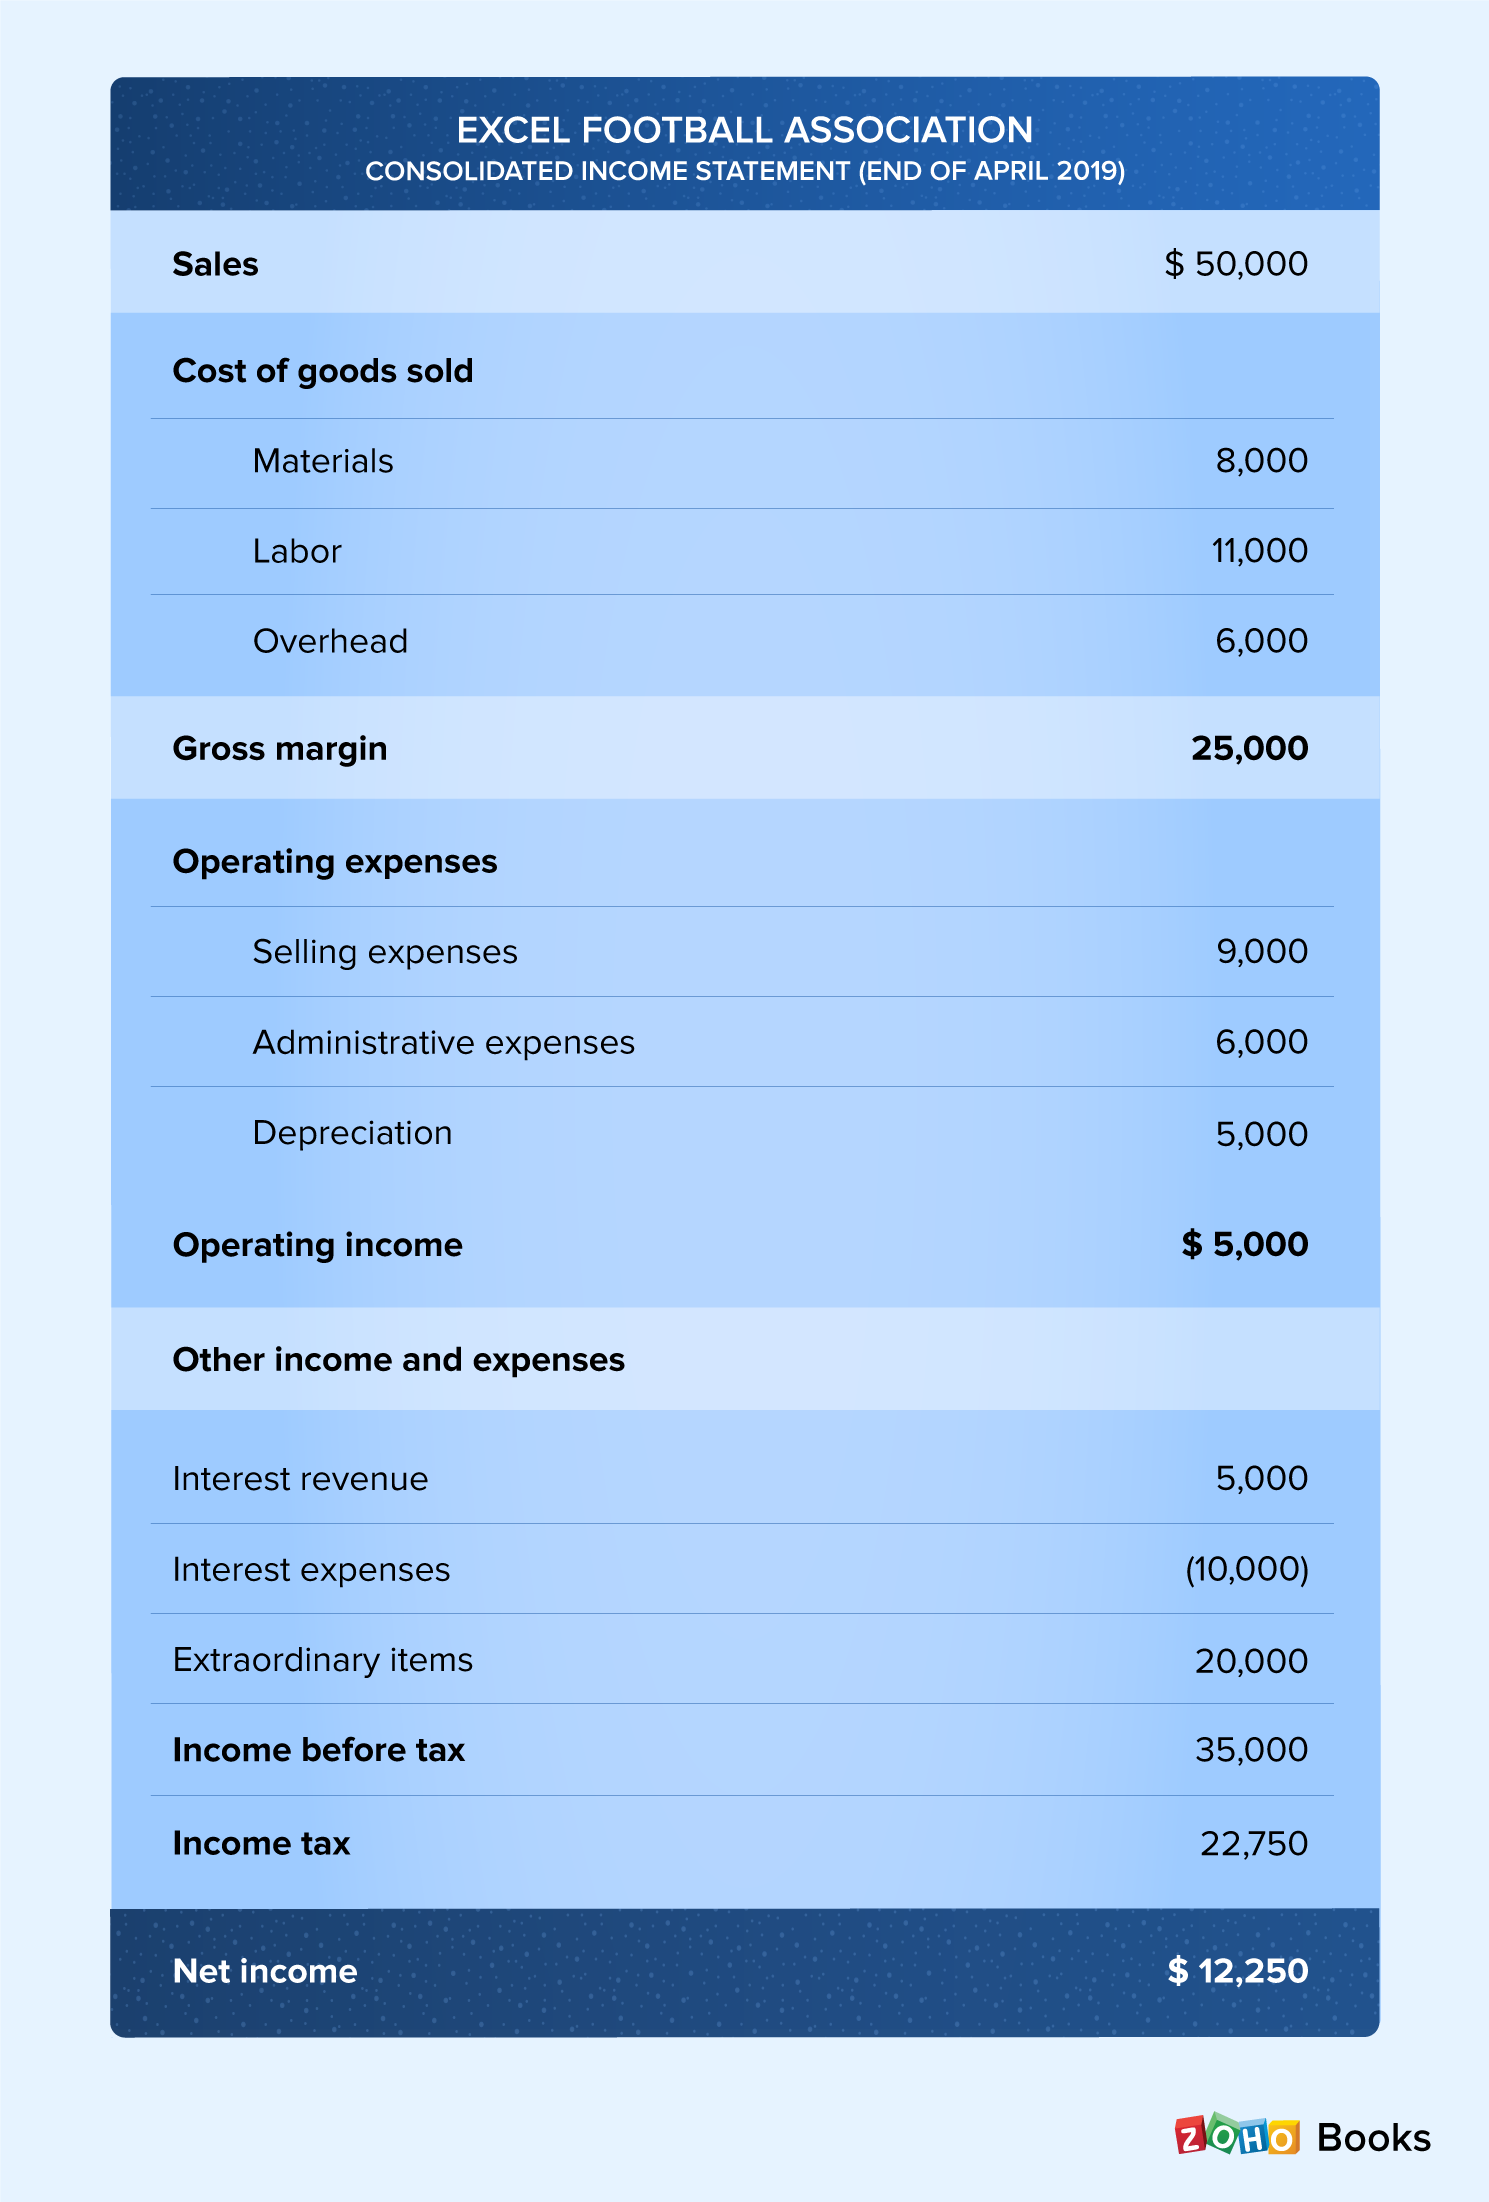
Task: Click the Extraordinary items label
Action: tap(322, 1660)
